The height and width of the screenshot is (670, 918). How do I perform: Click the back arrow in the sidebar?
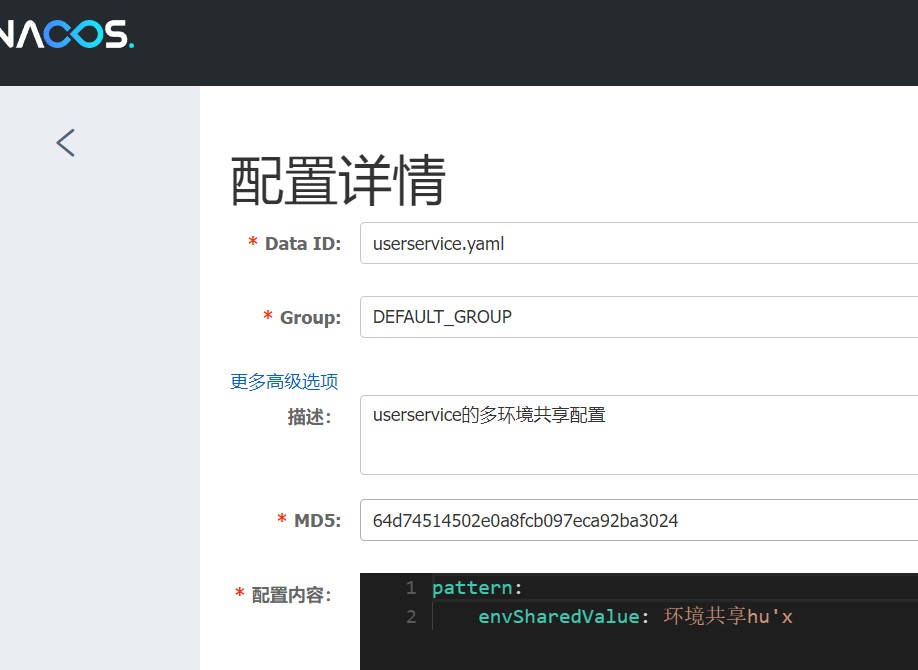coord(66,143)
